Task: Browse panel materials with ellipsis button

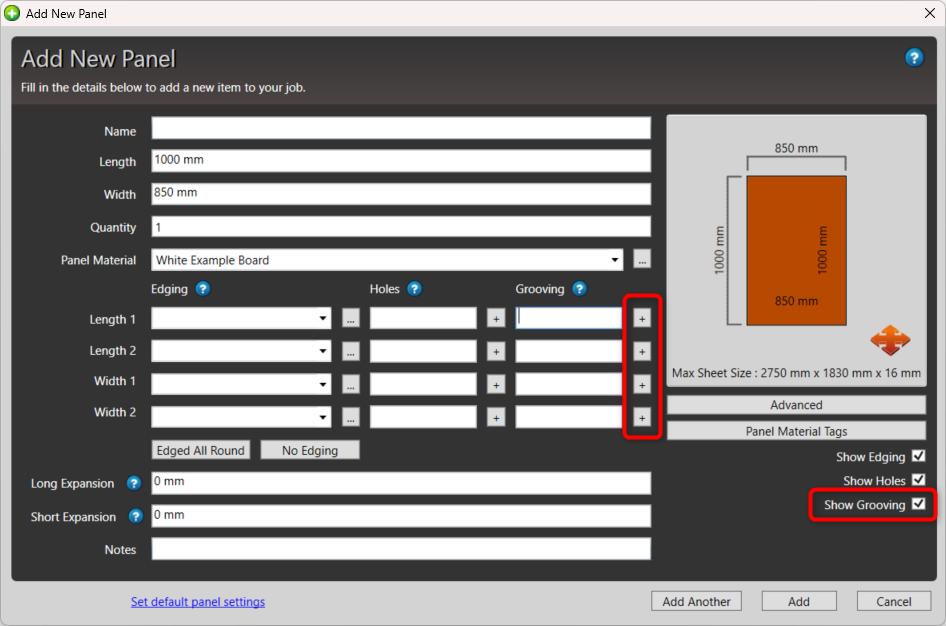Action: click(642, 260)
